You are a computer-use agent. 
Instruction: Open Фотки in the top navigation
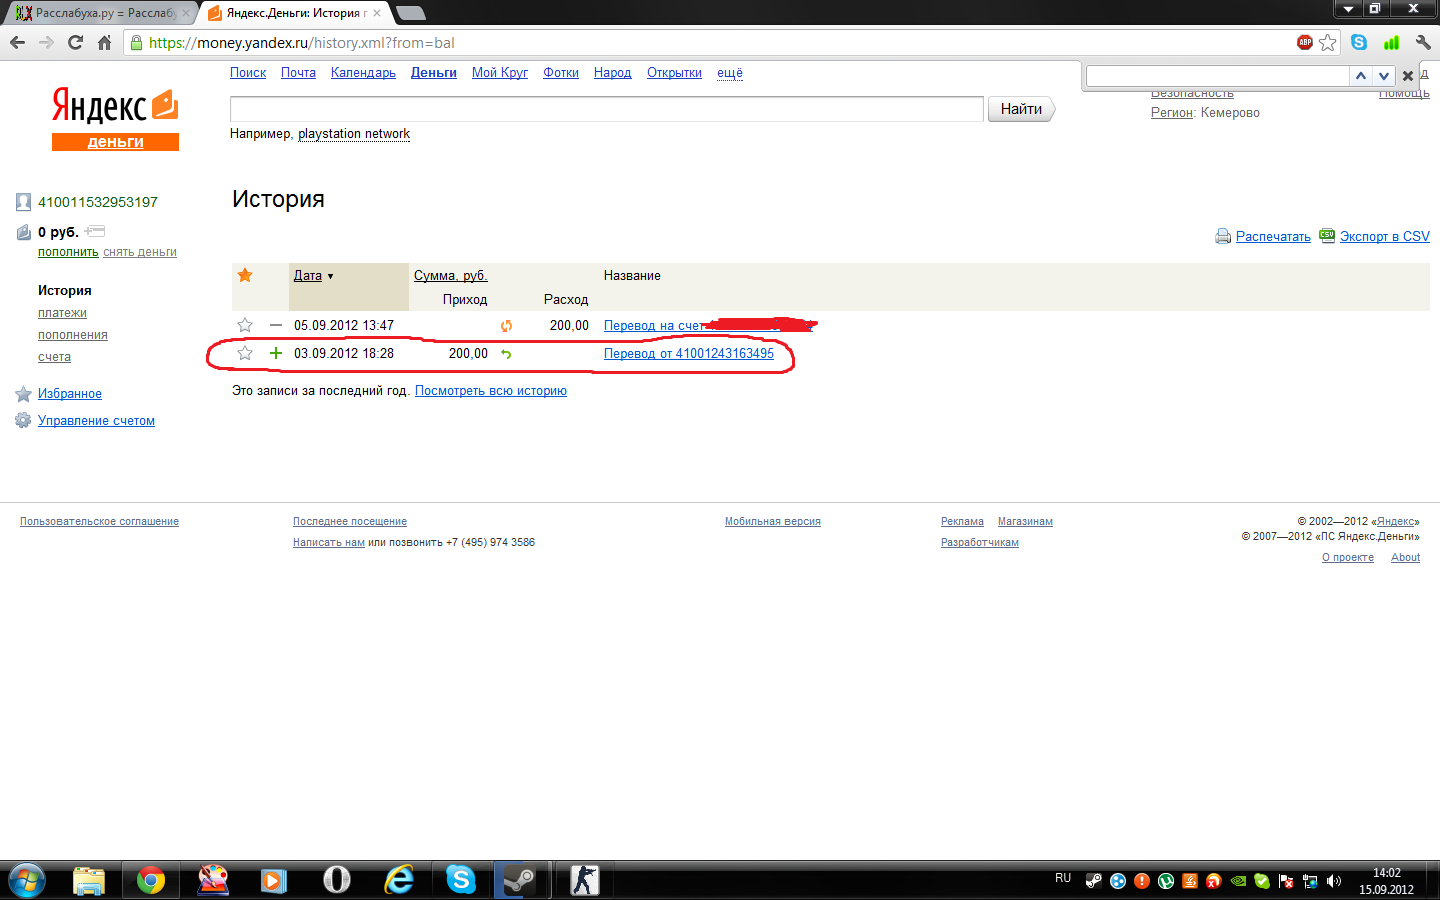(561, 73)
